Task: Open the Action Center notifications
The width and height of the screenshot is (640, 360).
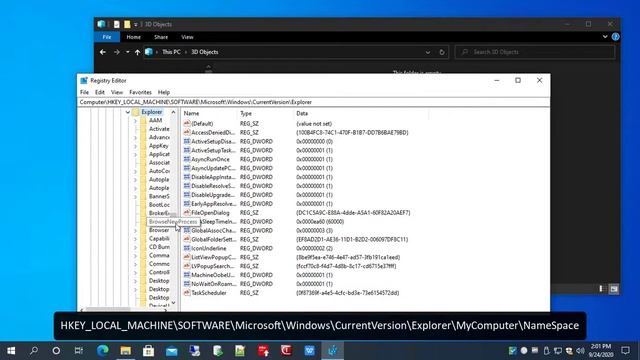Action: point(625,351)
